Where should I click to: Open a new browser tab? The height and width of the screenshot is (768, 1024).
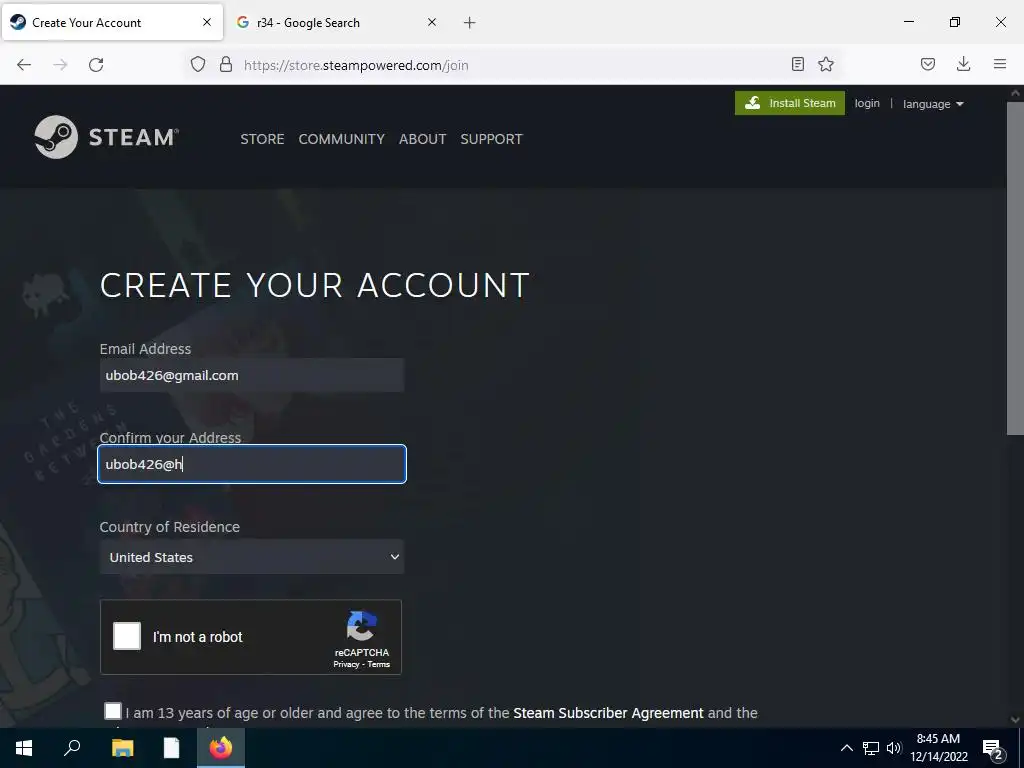coord(470,23)
